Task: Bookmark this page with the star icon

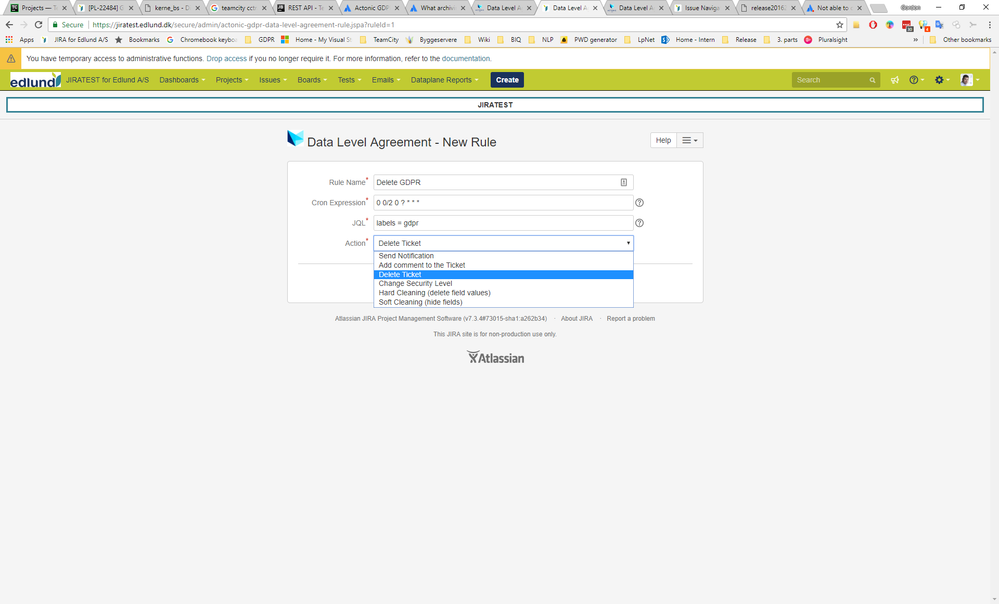Action: 840,25
